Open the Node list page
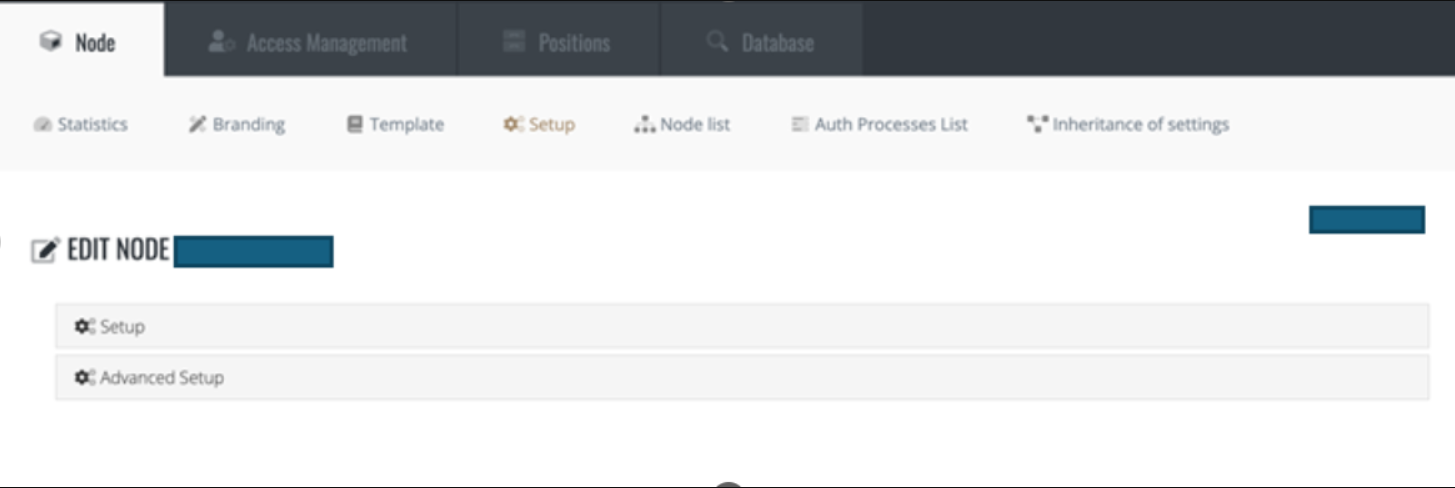This screenshot has height=488, width=1455. coord(683,125)
